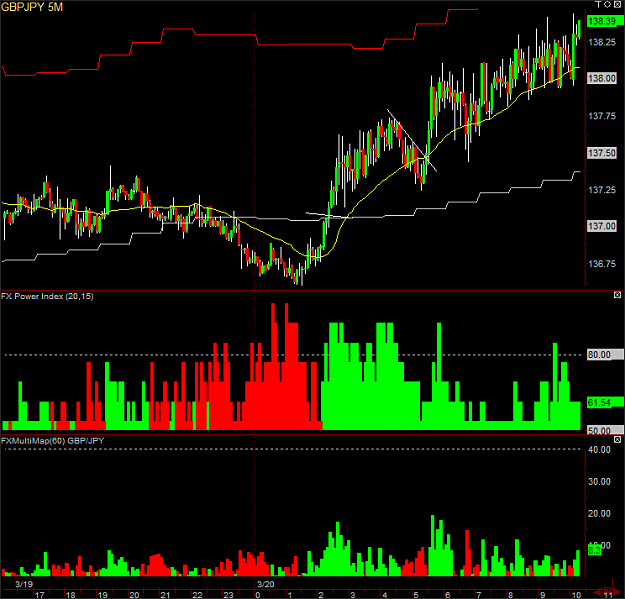Click the 61.54 current value label
Viewport: 625px width, 599px height.
(x=604, y=403)
